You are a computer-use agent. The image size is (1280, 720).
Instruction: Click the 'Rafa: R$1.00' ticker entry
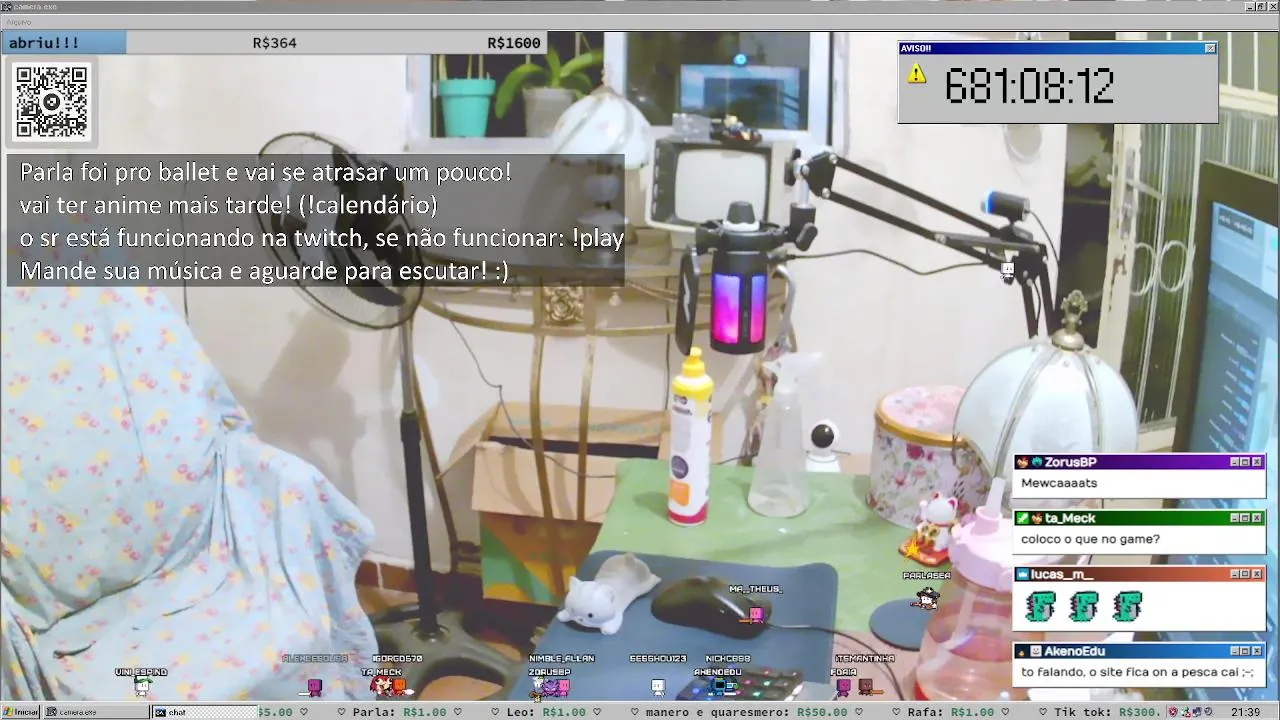point(951,712)
